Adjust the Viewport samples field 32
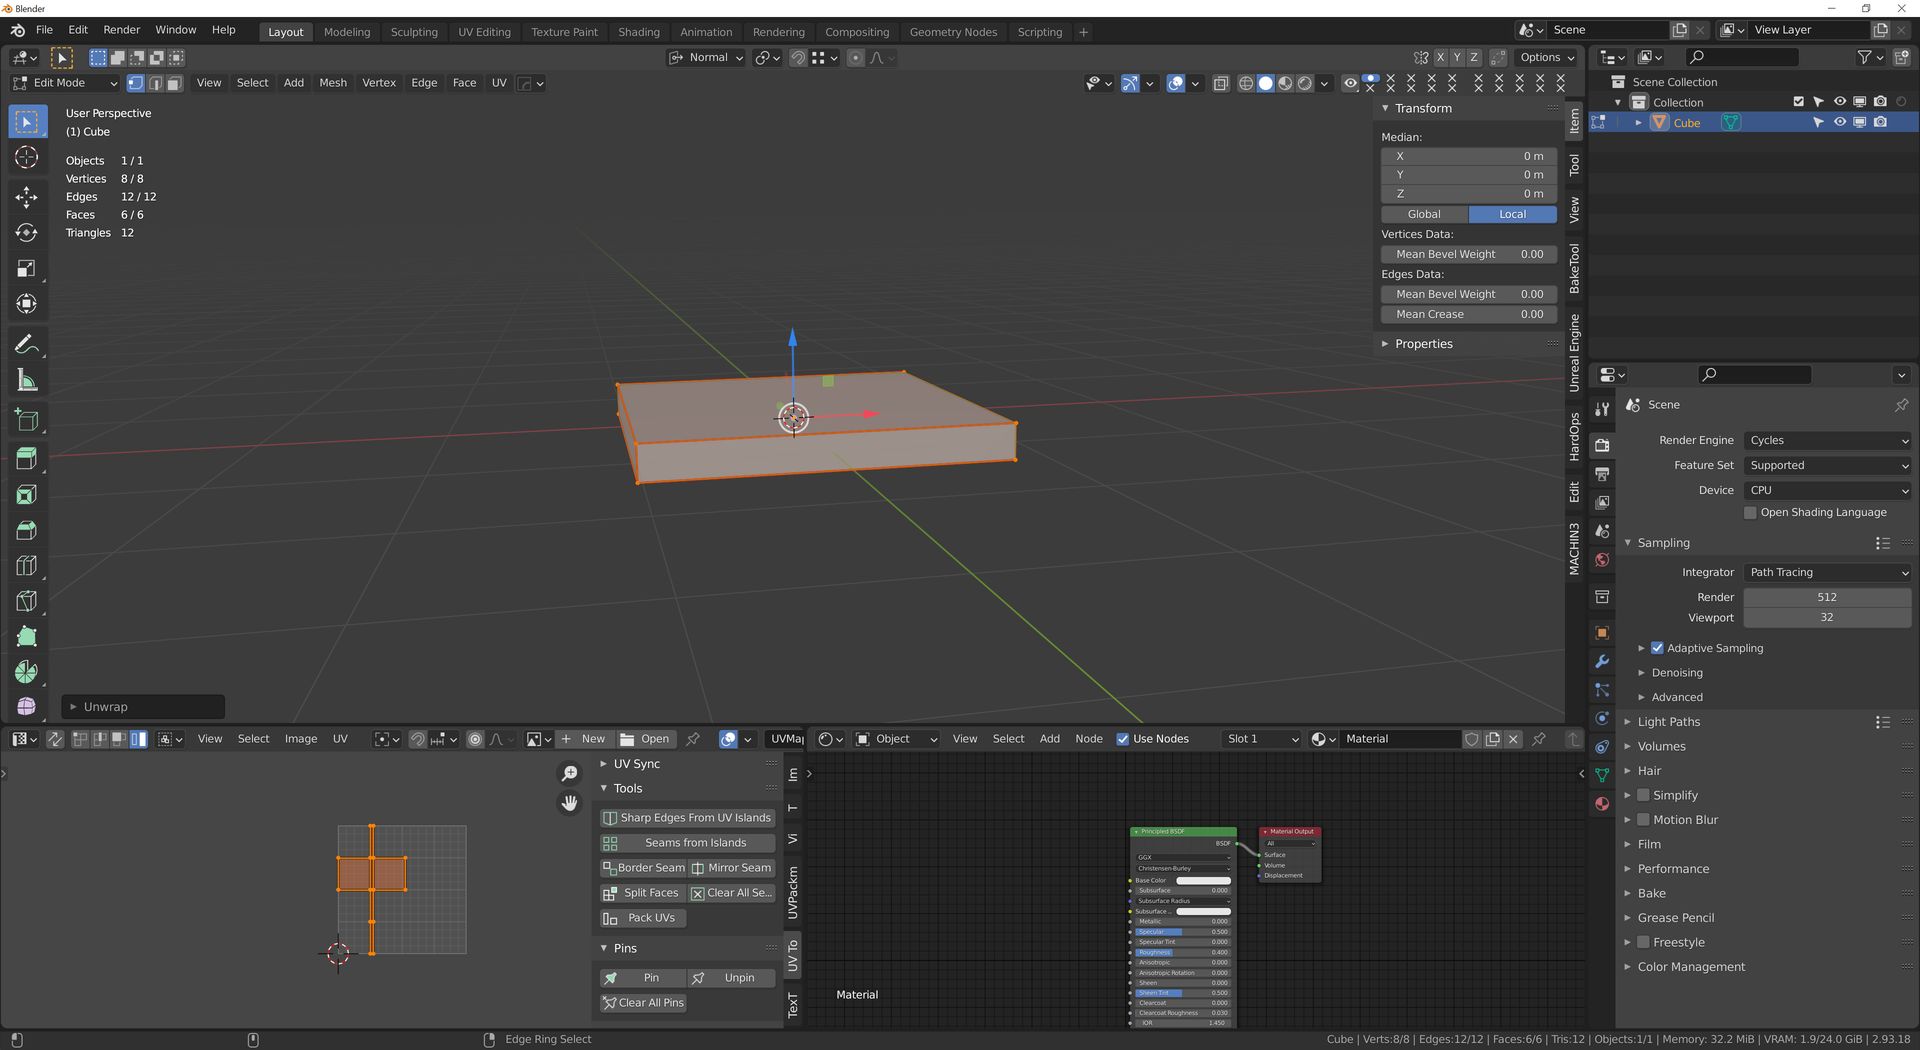 click(x=1827, y=618)
